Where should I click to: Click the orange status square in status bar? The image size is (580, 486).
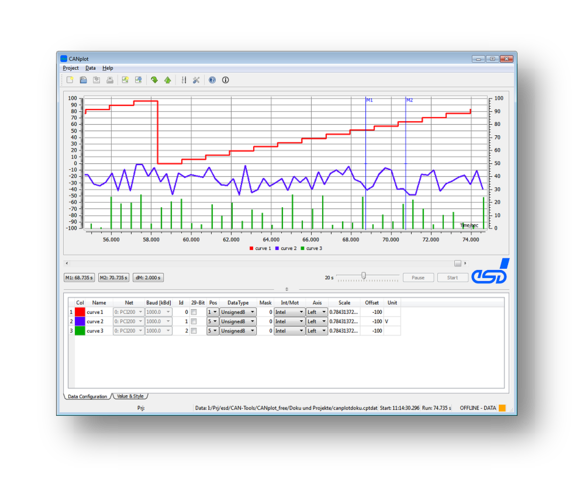tap(502, 408)
